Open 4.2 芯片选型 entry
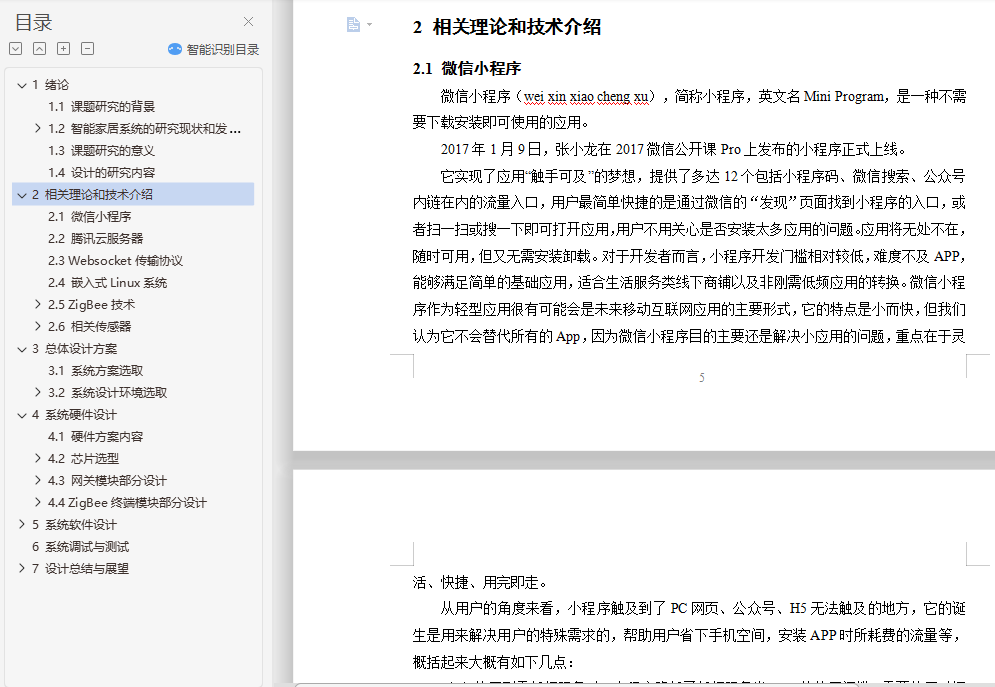This screenshot has height=687, width=995. pyautogui.click(x=84, y=459)
